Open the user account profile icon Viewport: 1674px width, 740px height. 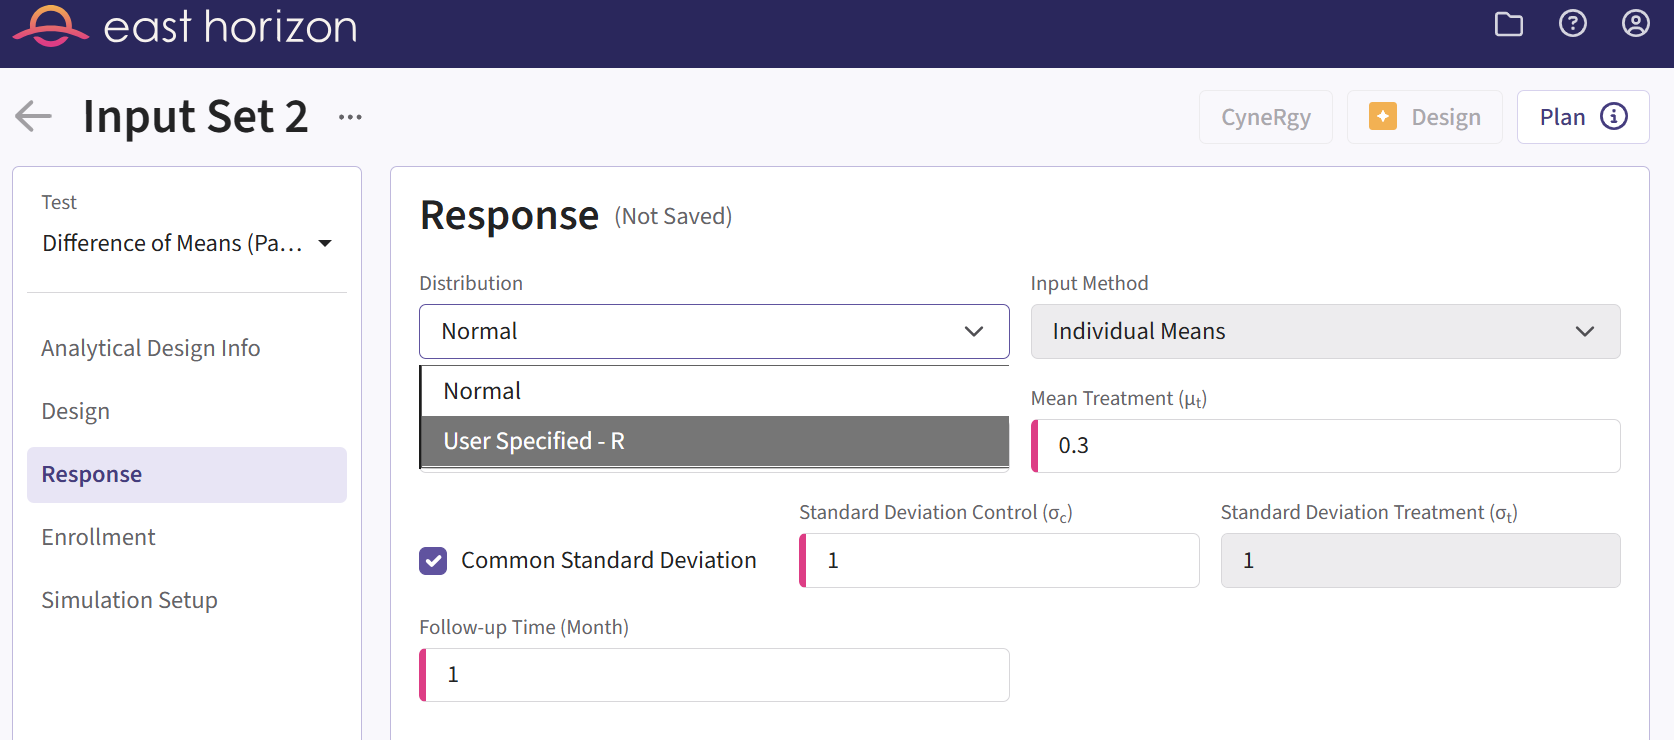click(1635, 24)
